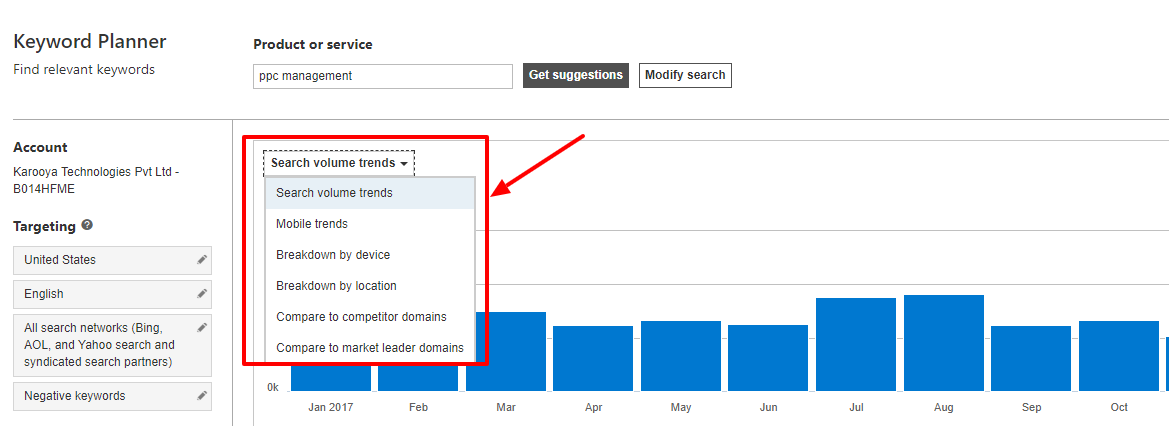Select the Mobile trends option
The height and width of the screenshot is (426, 1169).
click(370, 224)
